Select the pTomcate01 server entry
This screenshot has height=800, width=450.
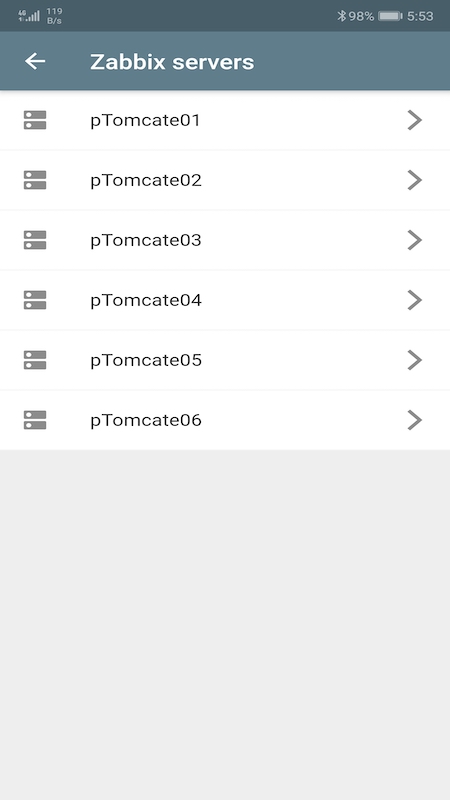click(x=225, y=120)
